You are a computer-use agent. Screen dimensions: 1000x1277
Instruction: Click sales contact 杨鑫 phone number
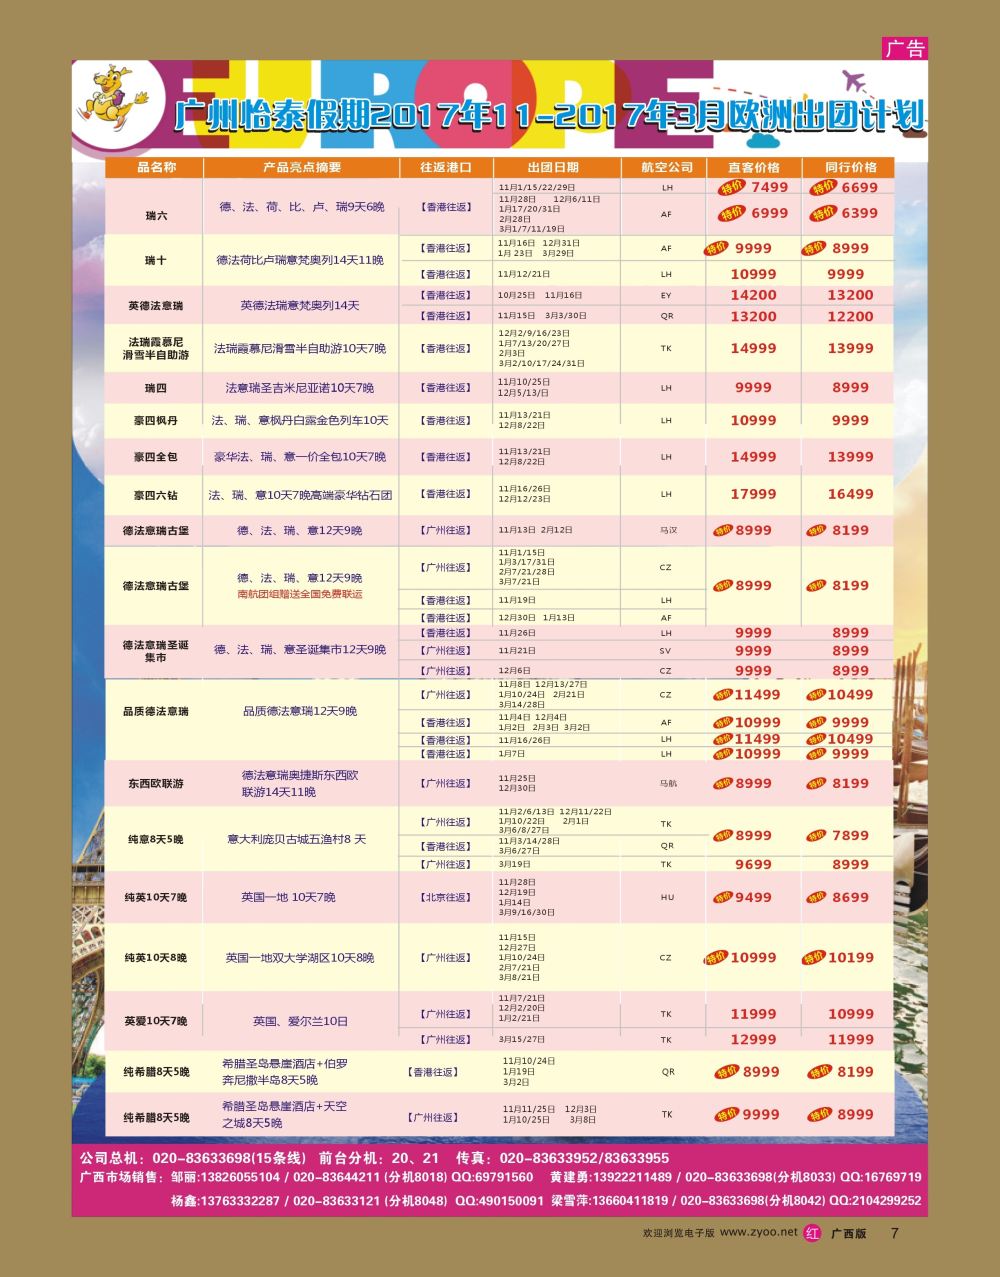click(x=241, y=1200)
